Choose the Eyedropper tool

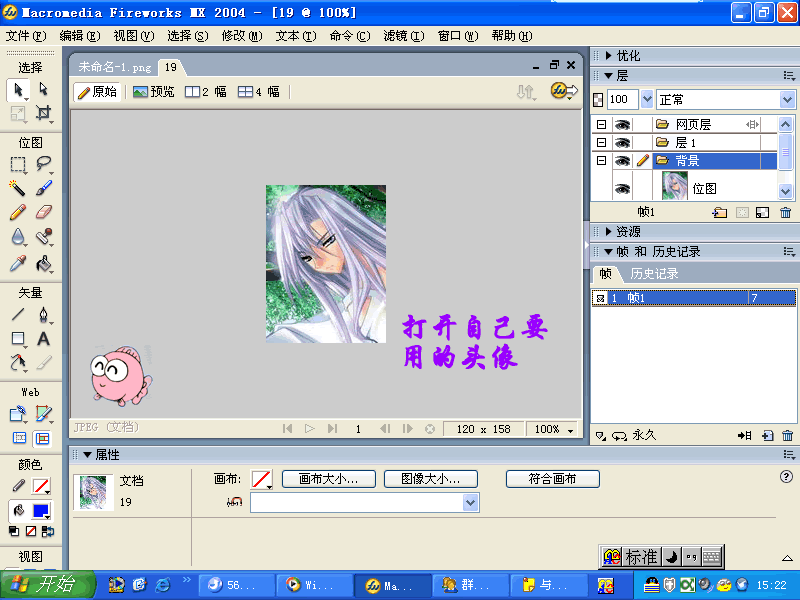tap(18, 263)
